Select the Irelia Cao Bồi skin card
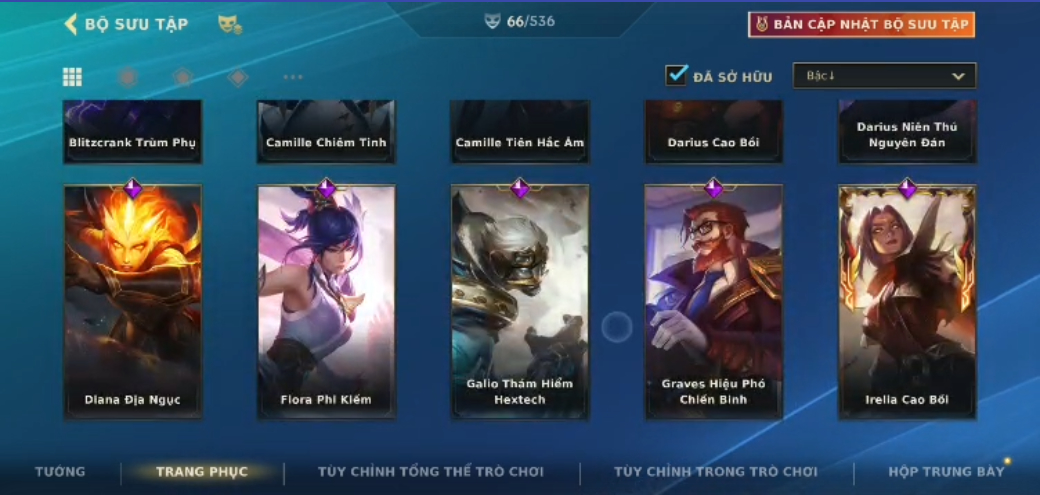 [907, 302]
